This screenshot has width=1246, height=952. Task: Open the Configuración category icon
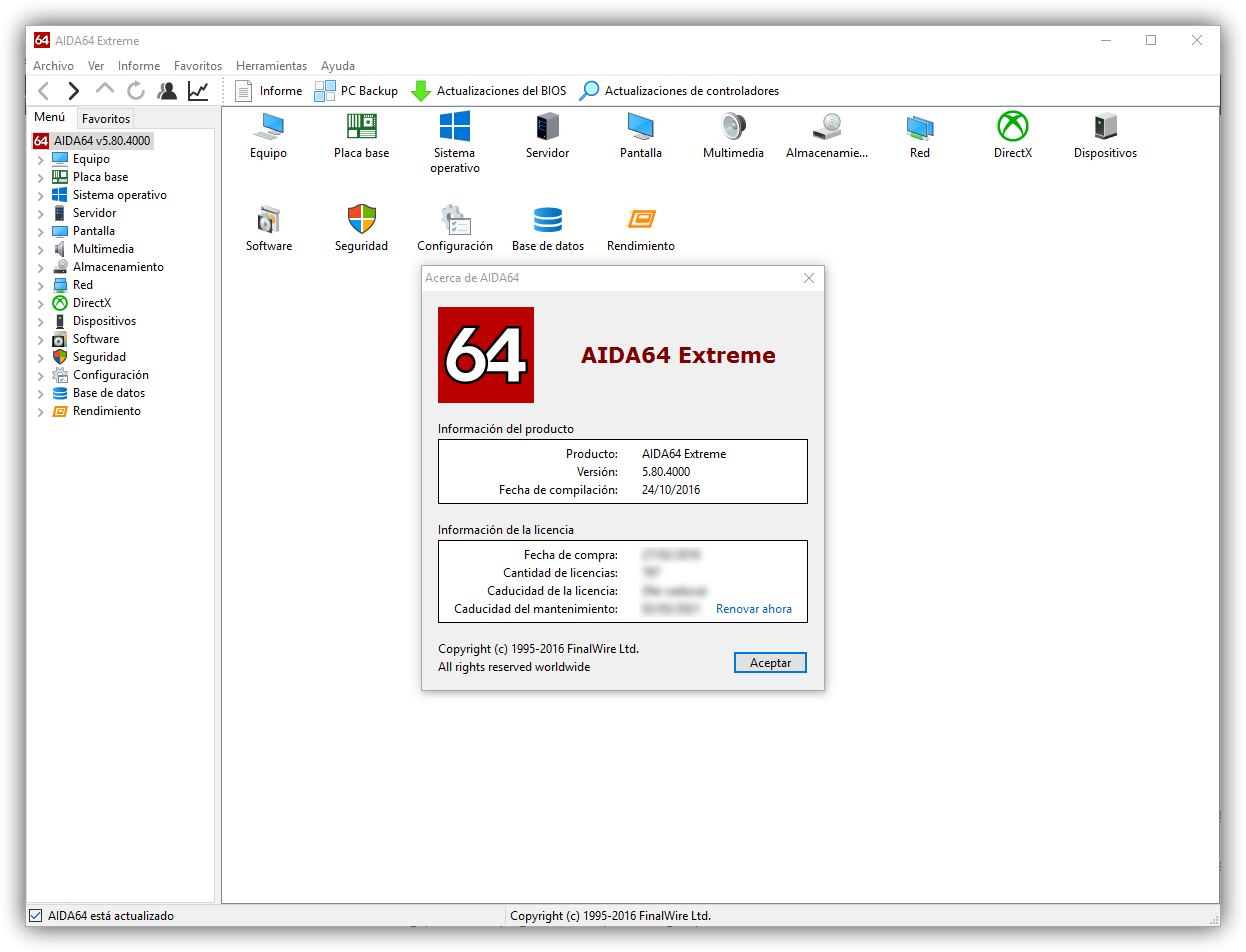pyautogui.click(x=455, y=219)
